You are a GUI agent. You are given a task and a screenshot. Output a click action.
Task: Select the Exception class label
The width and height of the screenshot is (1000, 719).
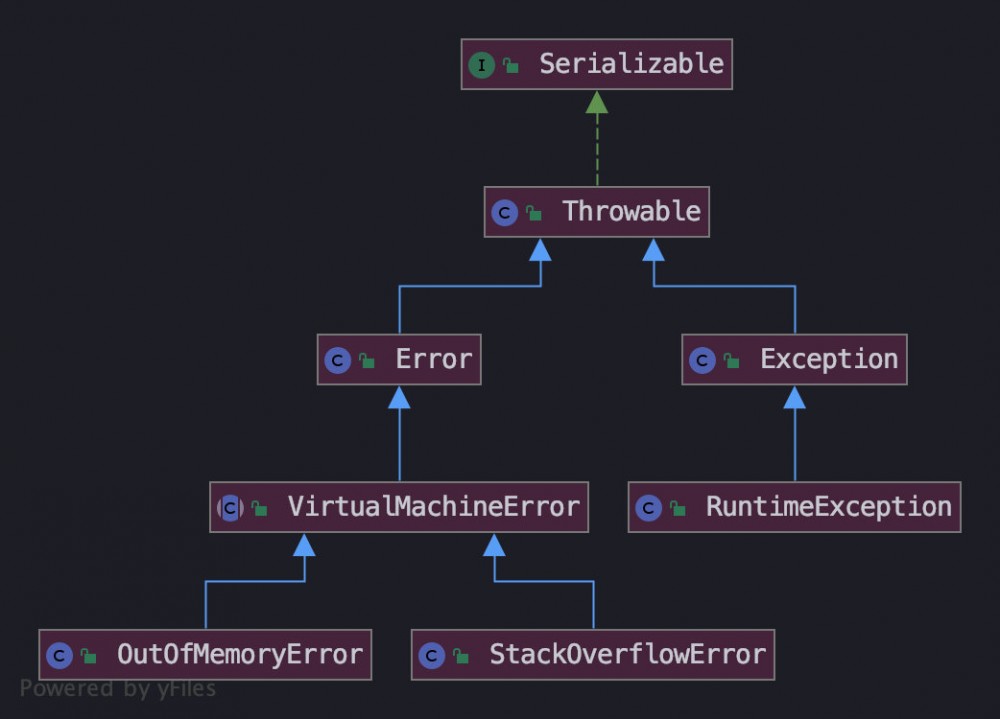(829, 359)
